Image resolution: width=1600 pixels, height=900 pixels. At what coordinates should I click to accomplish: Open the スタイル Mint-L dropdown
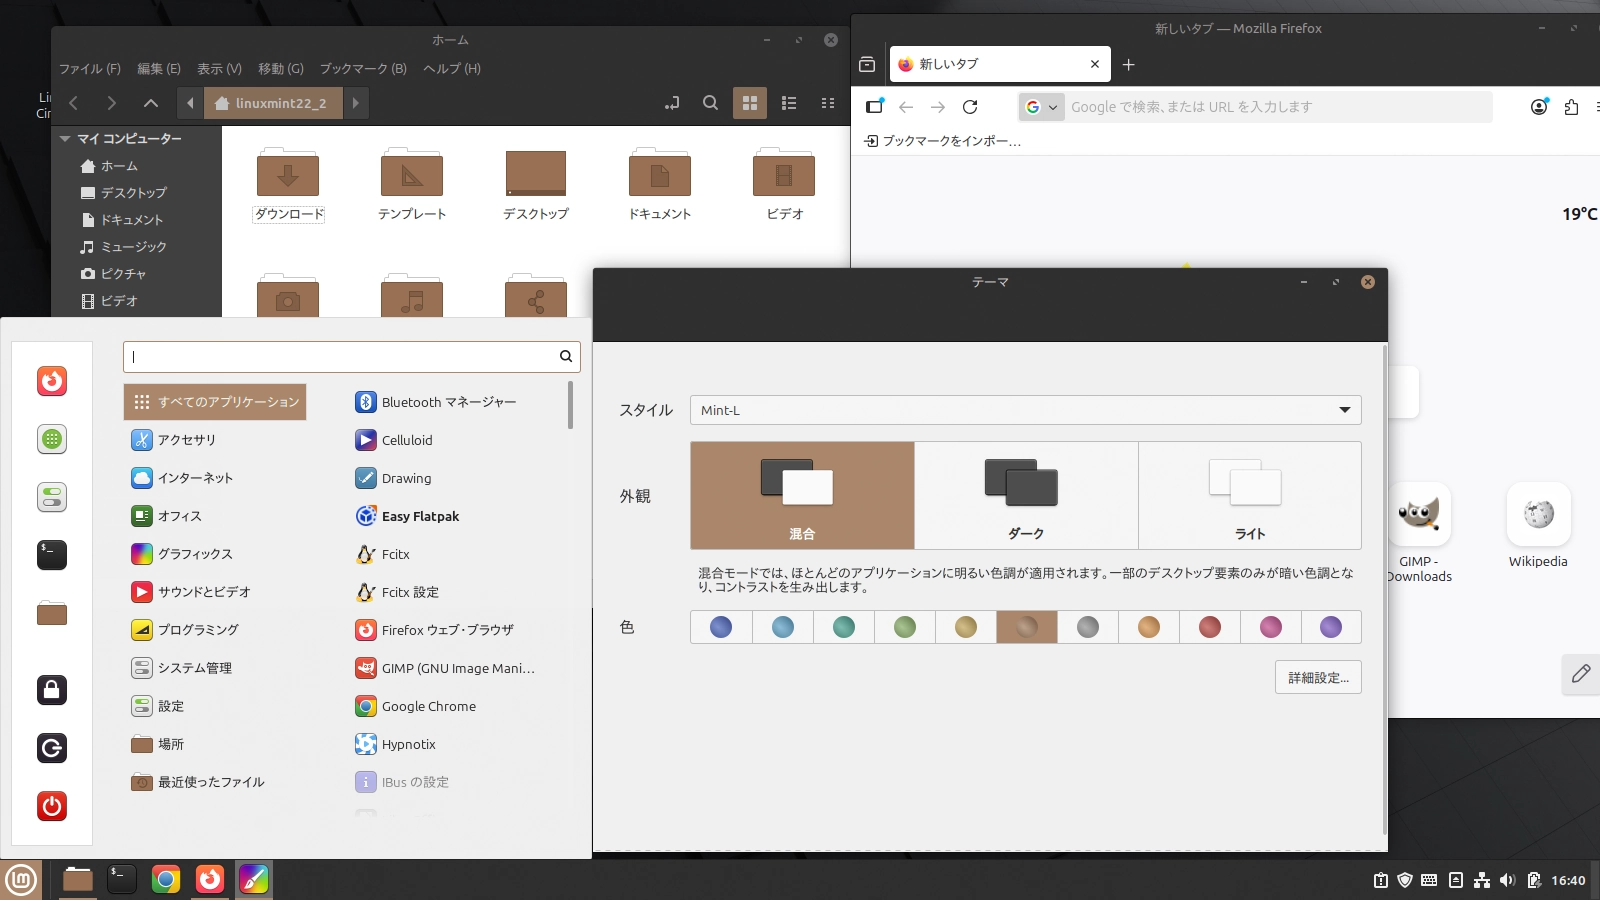click(x=1025, y=410)
